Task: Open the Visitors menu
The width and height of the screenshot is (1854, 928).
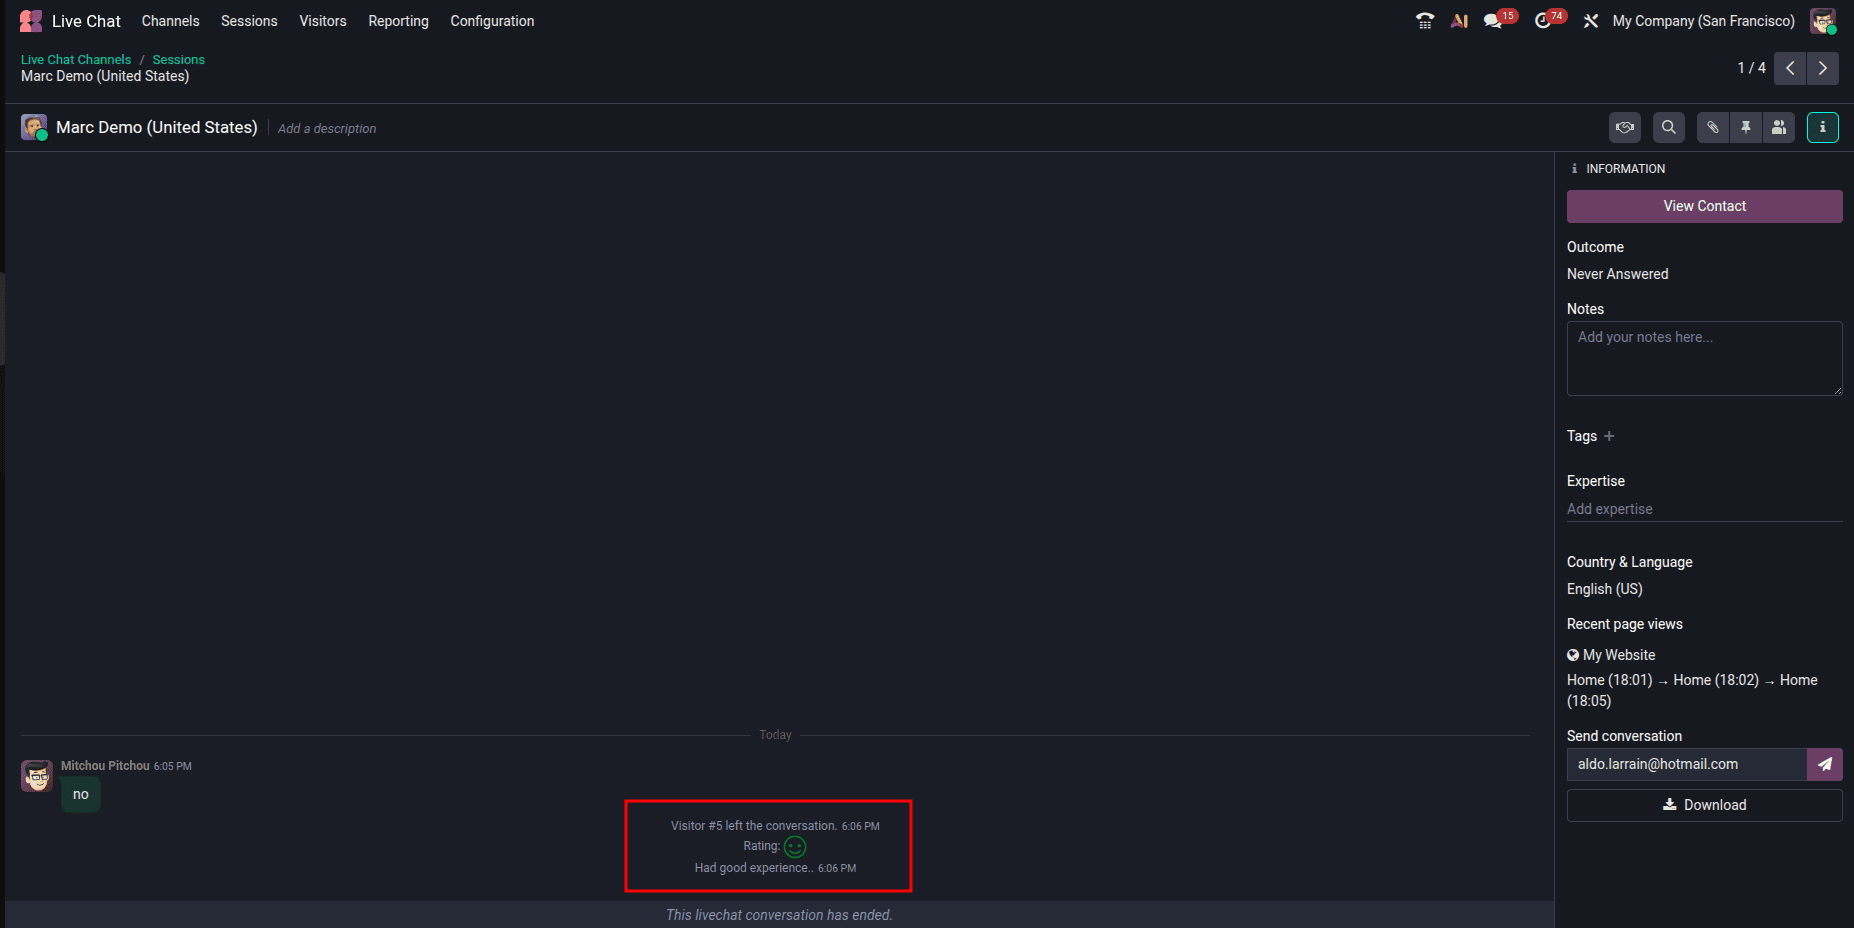Action: [x=323, y=21]
